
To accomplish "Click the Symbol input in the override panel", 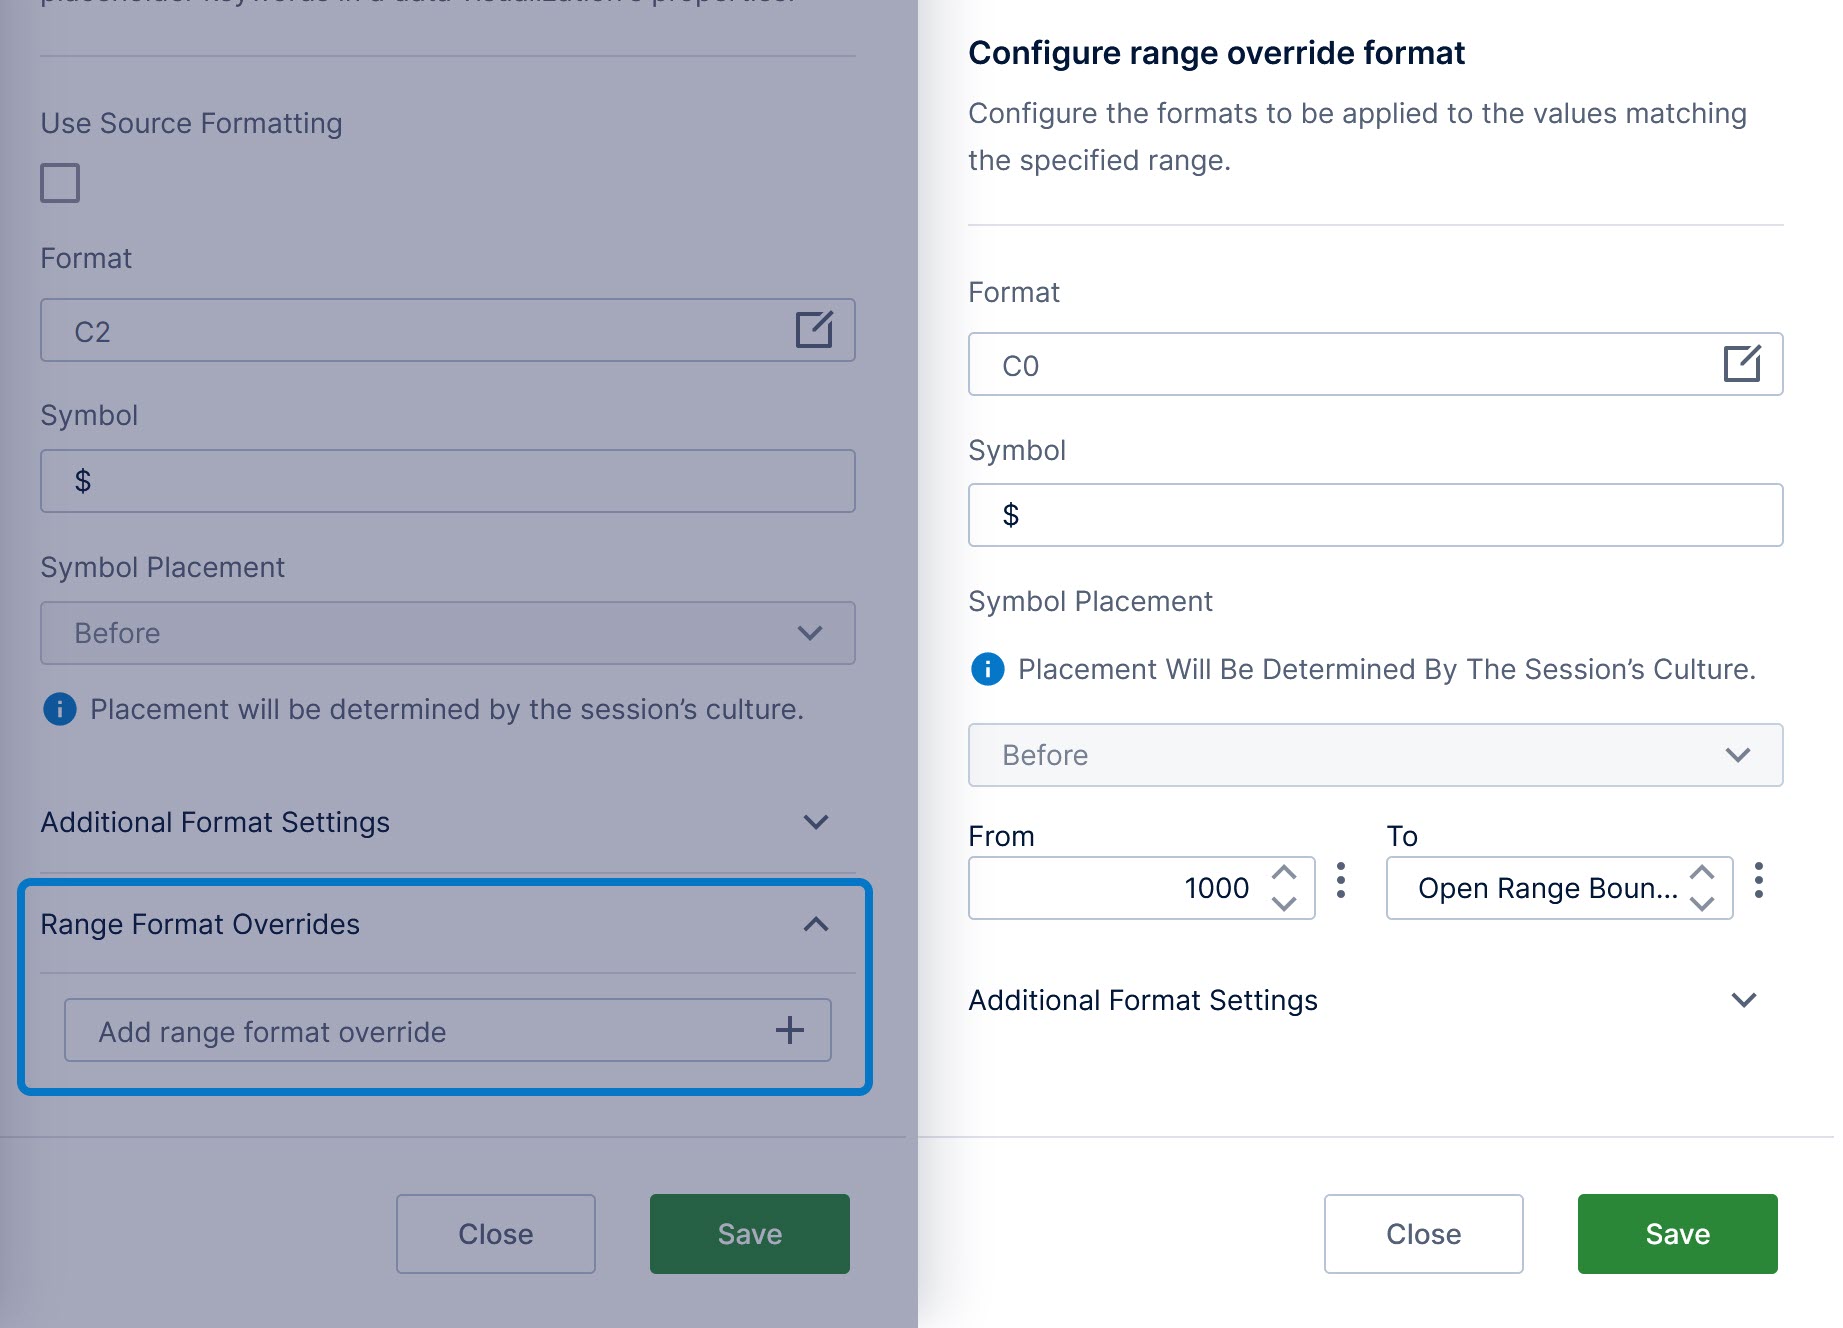I will point(1375,514).
